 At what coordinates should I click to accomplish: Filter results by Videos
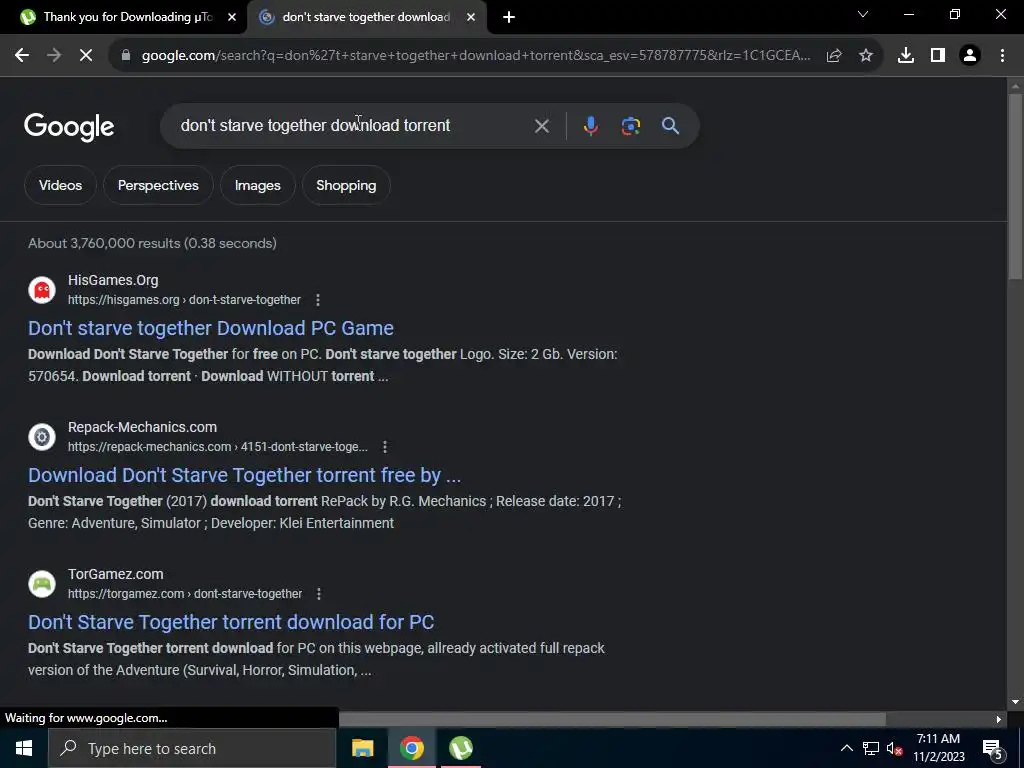pyautogui.click(x=60, y=185)
